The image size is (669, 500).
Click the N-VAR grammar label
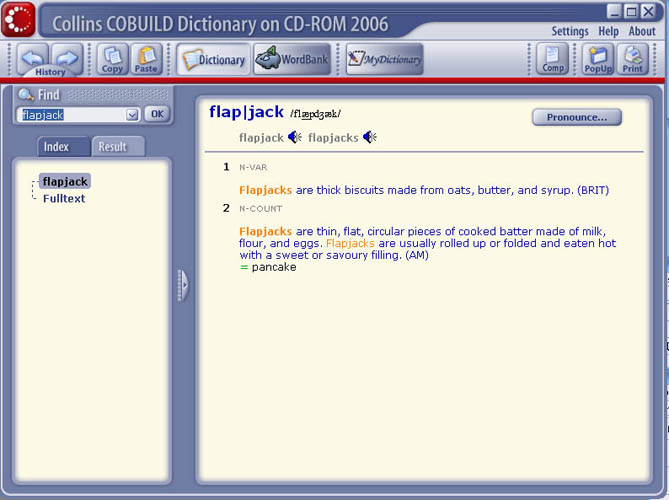coord(253,167)
